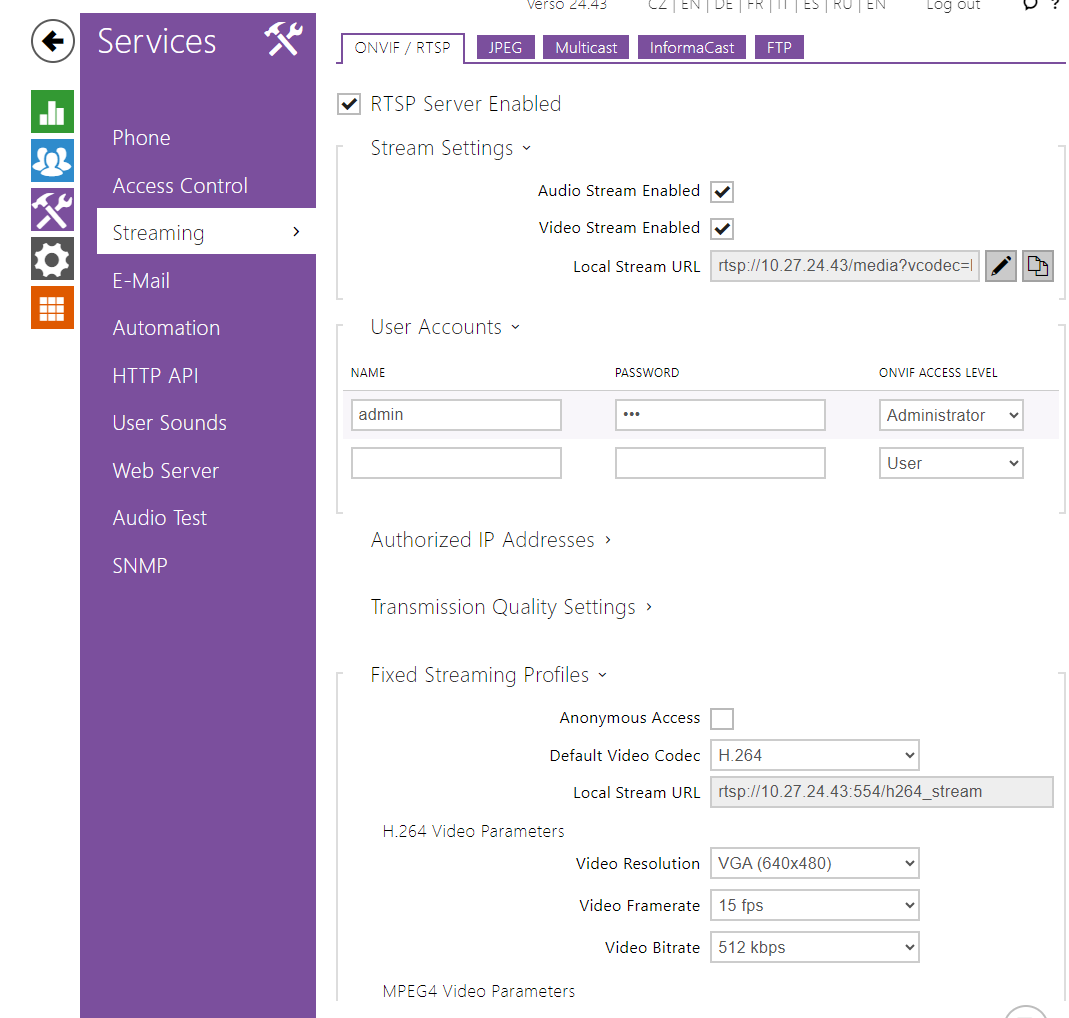Click the back arrow icon
1069x1018 pixels.
tap(52, 42)
